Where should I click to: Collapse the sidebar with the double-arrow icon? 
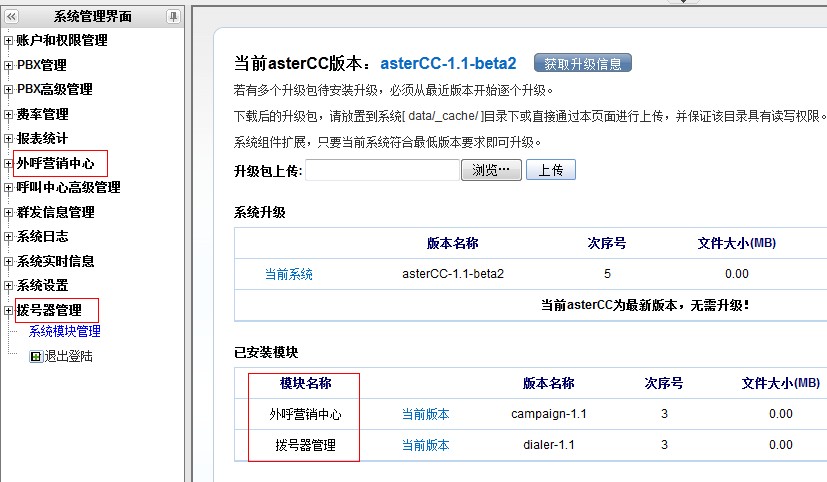tap(12, 16)
